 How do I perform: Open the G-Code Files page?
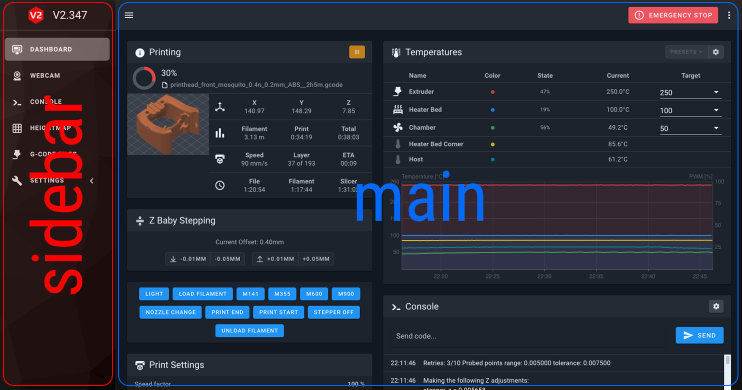[57, 154]
